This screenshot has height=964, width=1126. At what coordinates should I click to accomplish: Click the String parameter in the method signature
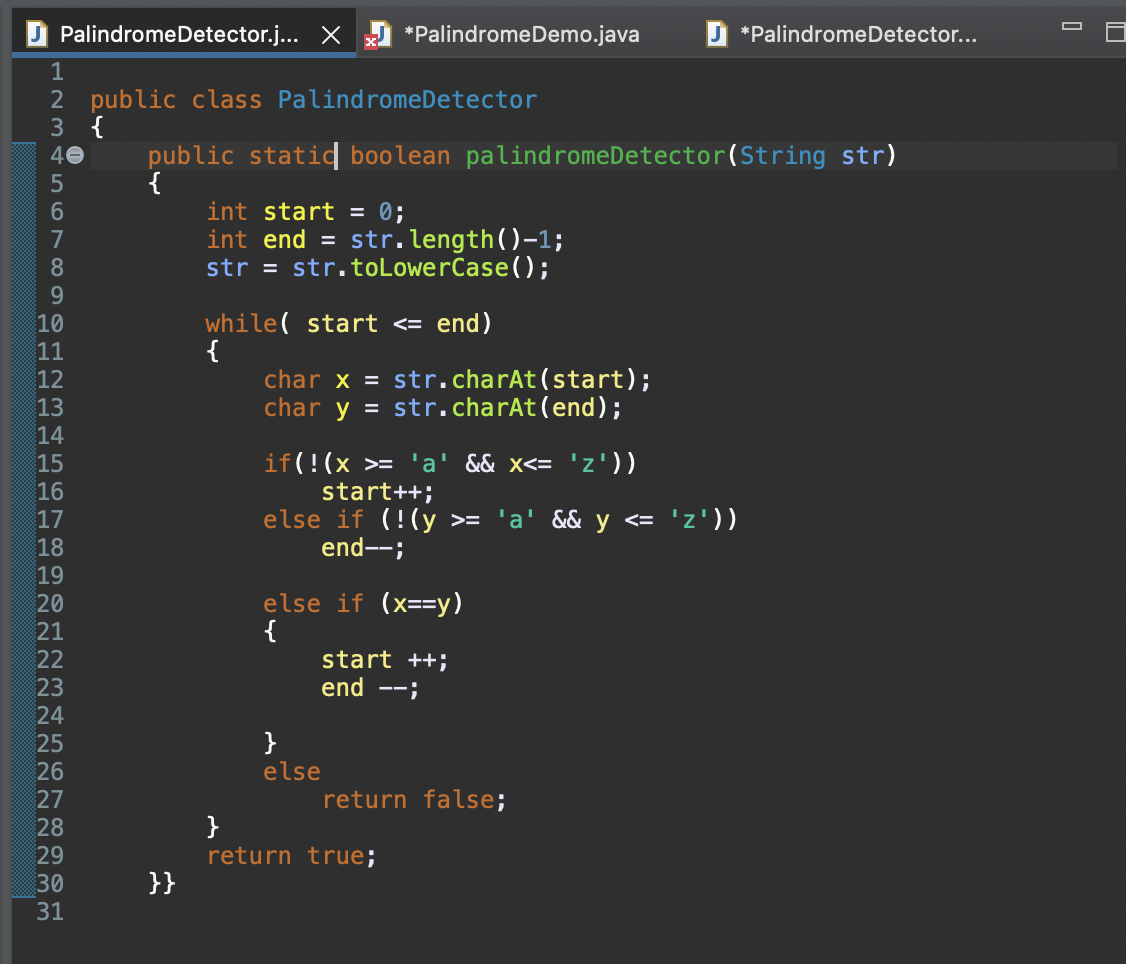point(778,155)
